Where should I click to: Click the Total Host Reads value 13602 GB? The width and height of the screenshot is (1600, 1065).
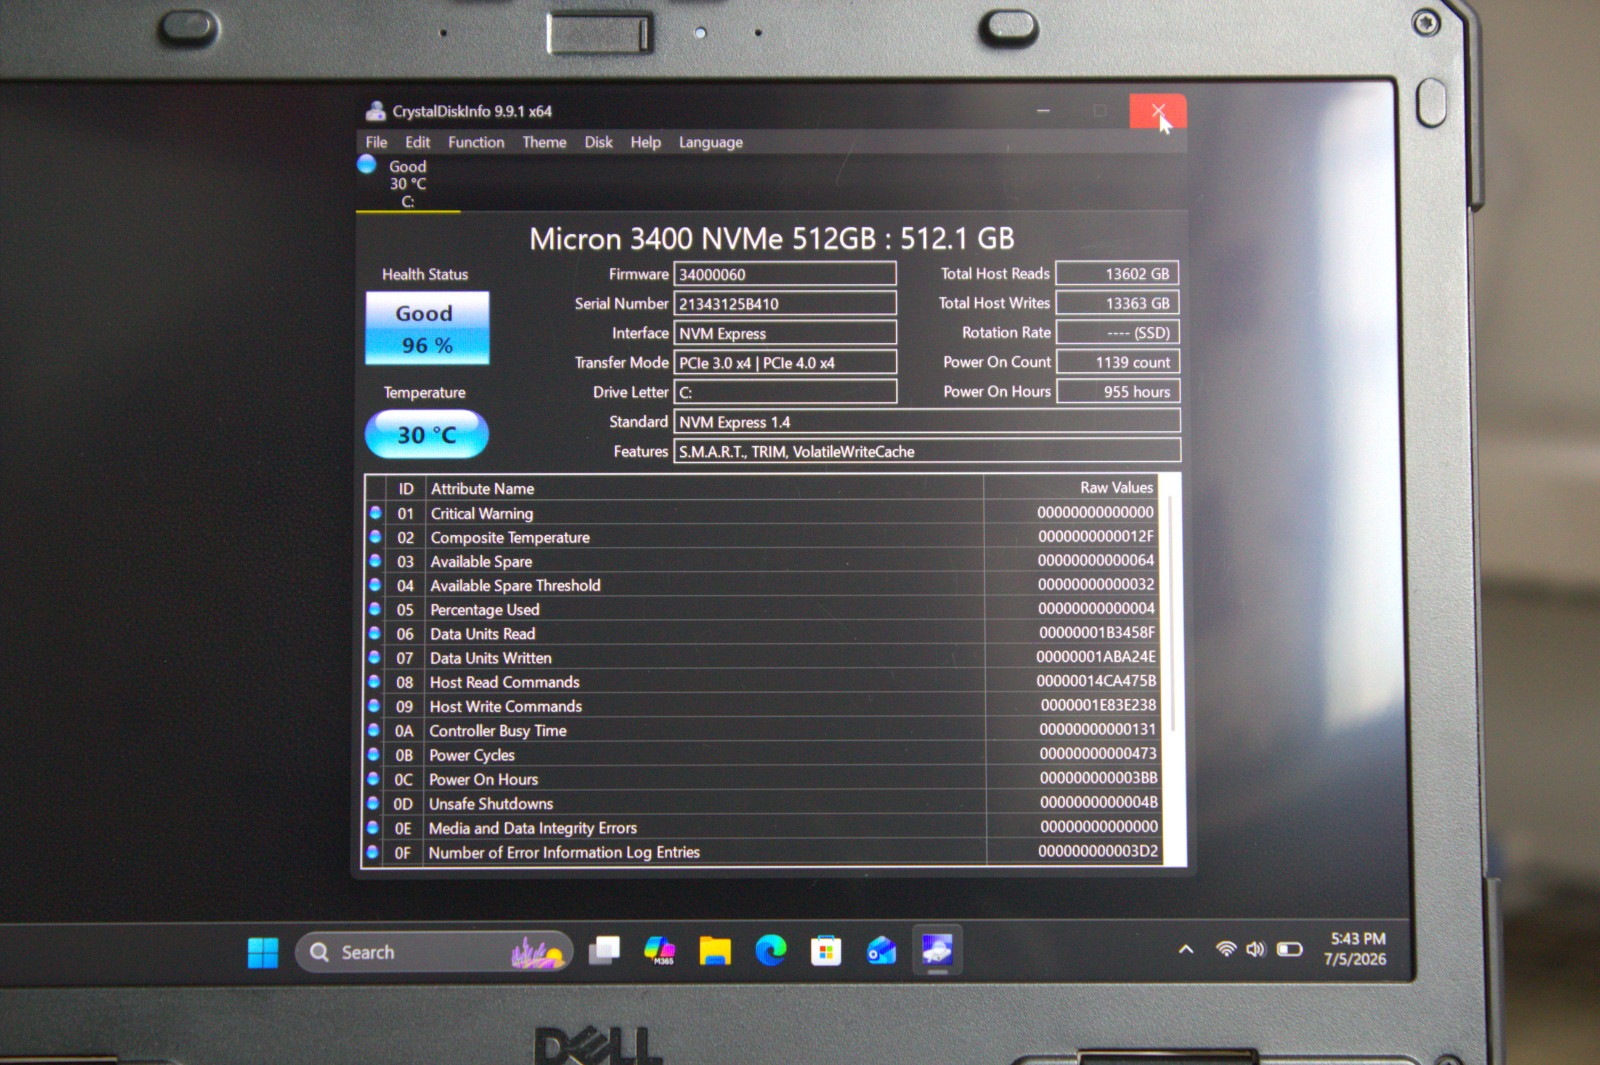pos(1118,273)
